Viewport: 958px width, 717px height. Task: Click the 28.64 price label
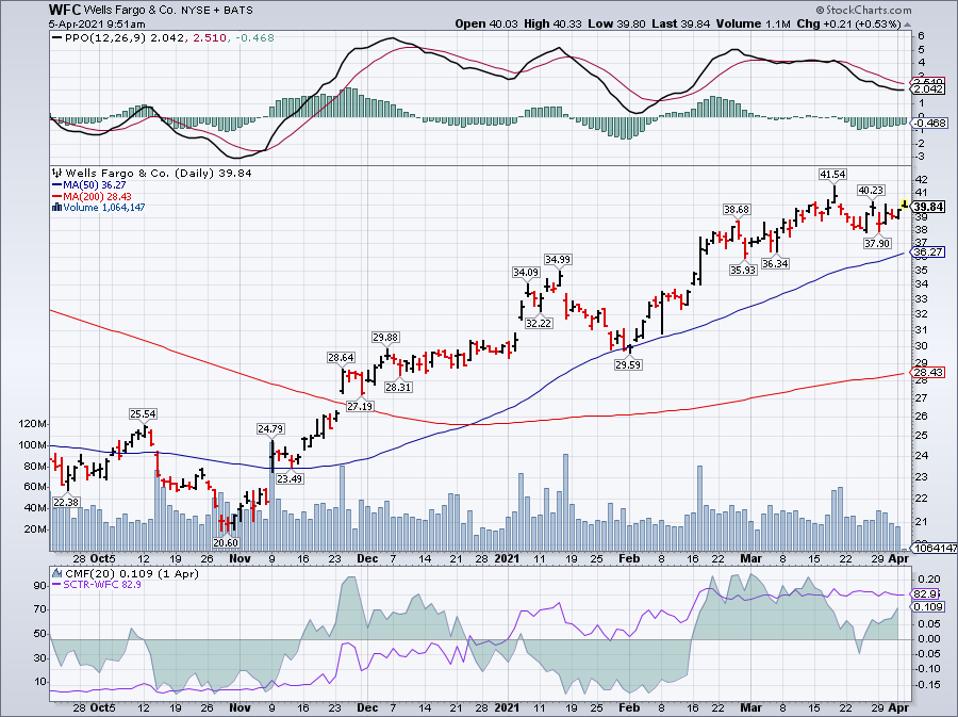click(x=341, y=357)
